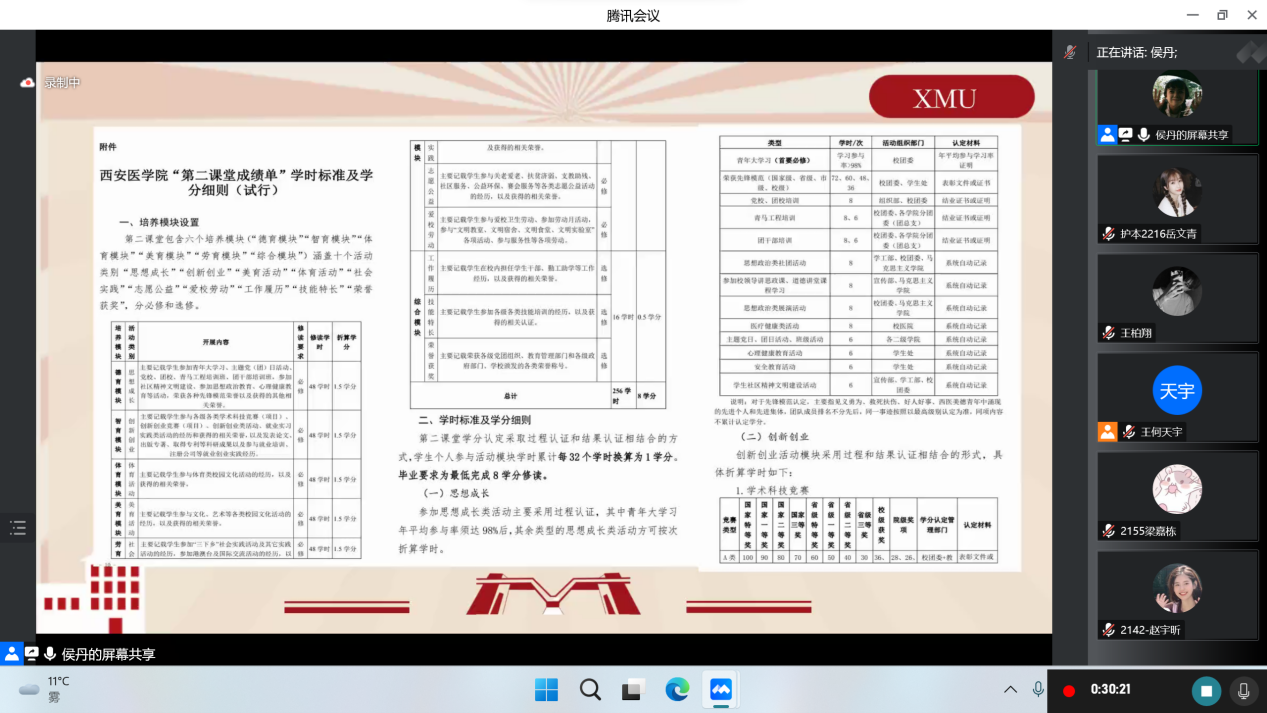Click the host icon on 侯丹's tile
The image size is (1267, 713).
click(1107, 135)
